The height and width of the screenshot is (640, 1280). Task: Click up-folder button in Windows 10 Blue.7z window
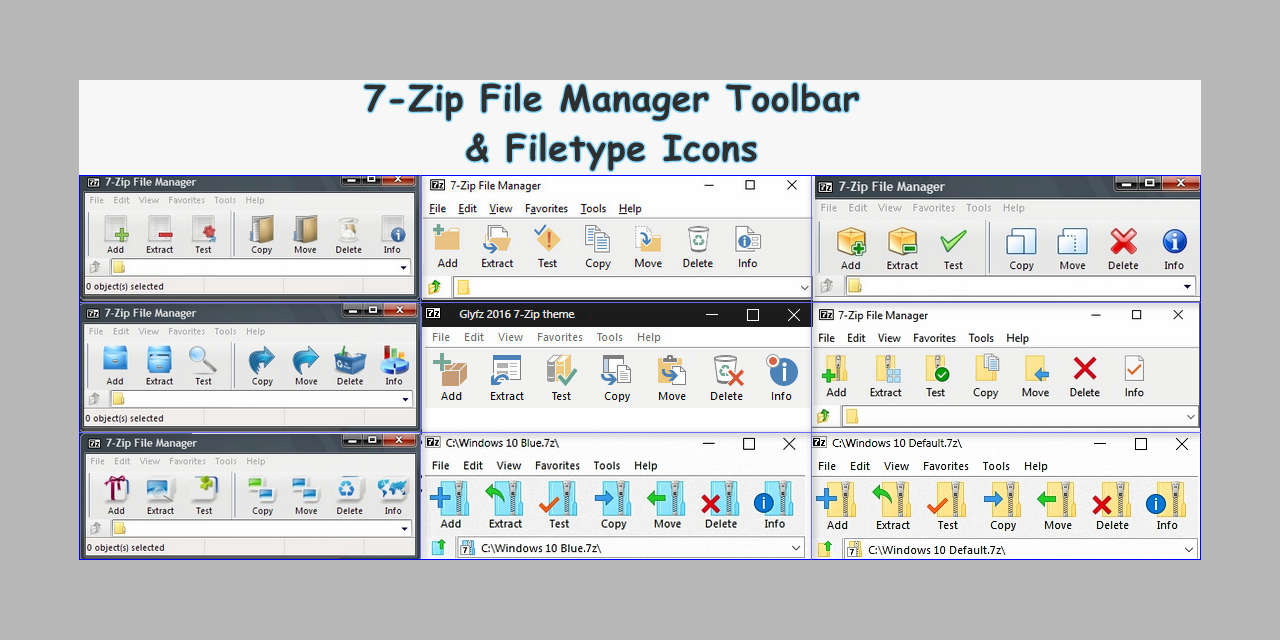point(438,547)
